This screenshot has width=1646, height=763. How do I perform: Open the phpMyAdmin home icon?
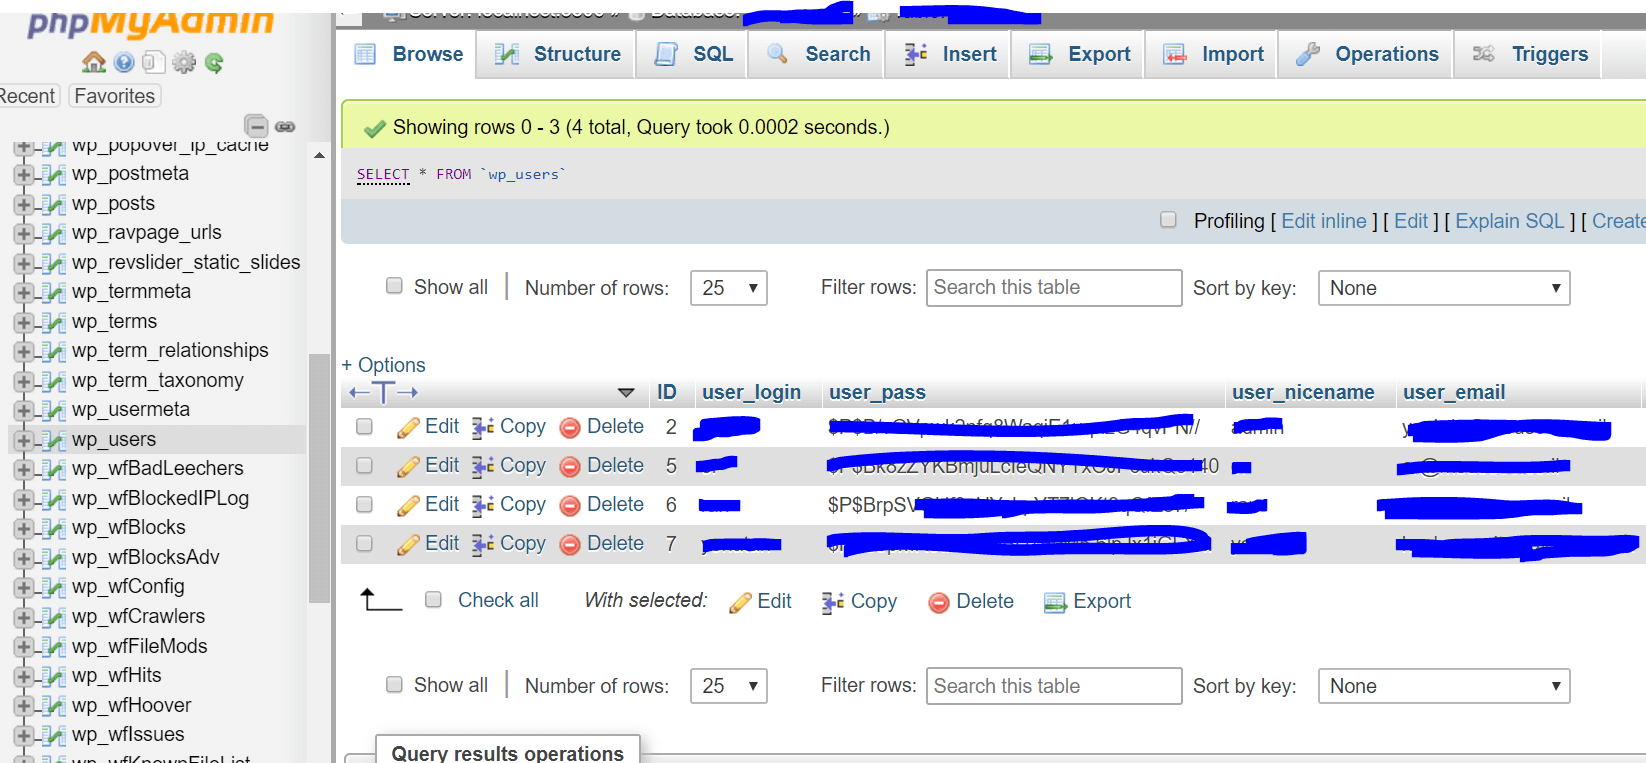point(94,63)
